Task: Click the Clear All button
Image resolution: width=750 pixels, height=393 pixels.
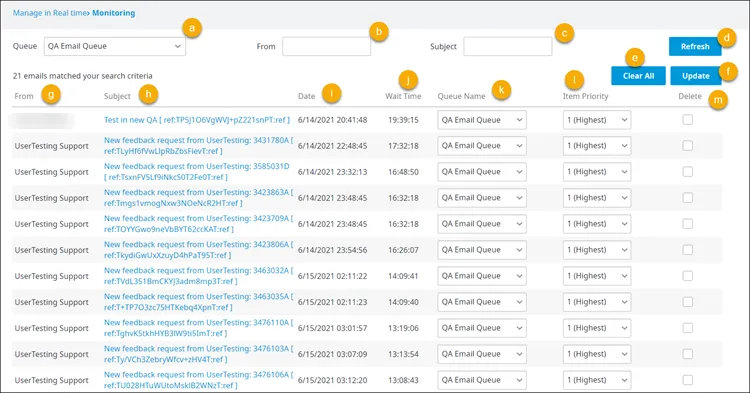Action: point(638,76)
